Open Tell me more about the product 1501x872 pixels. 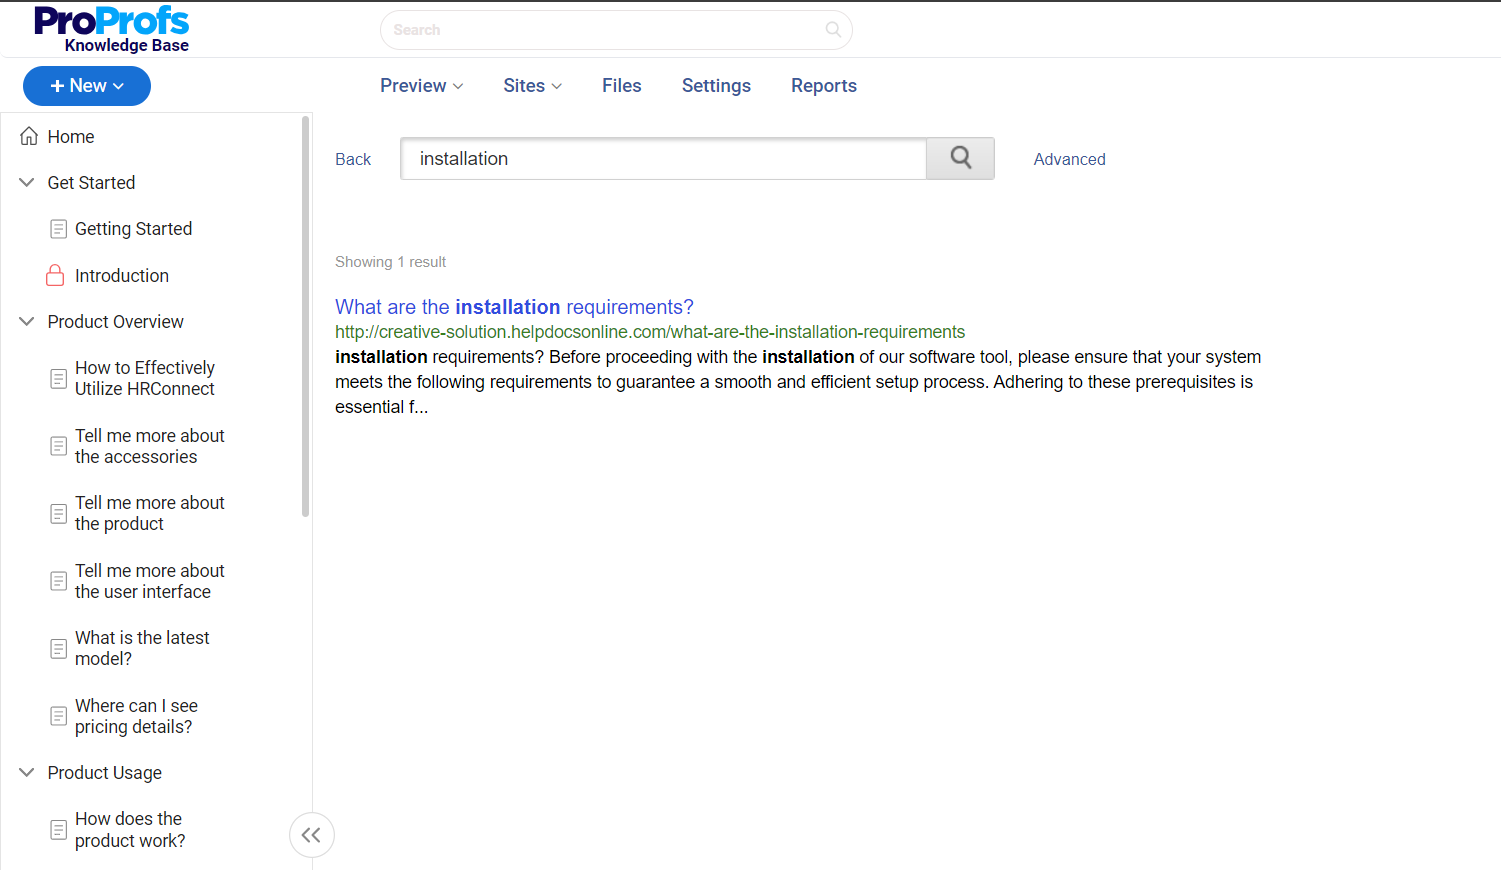(x=150, y=513)
